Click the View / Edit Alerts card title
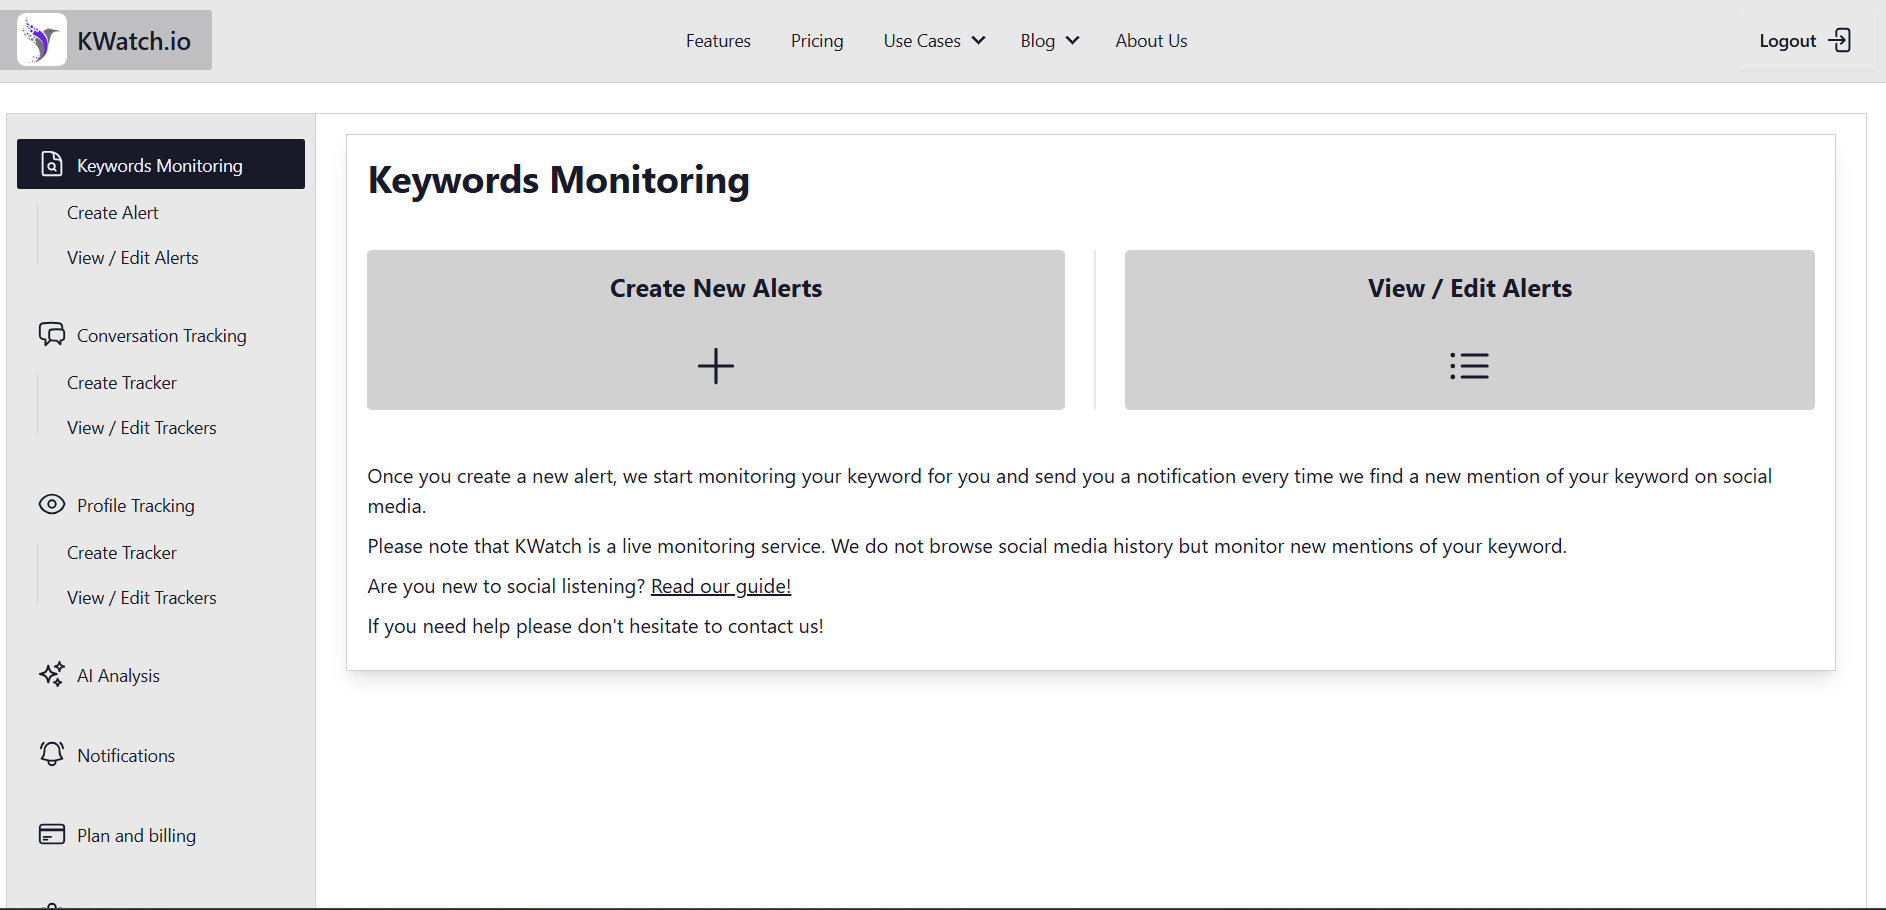The width and height of the screenshot is (1886, 910). (x=1470, y=288)
